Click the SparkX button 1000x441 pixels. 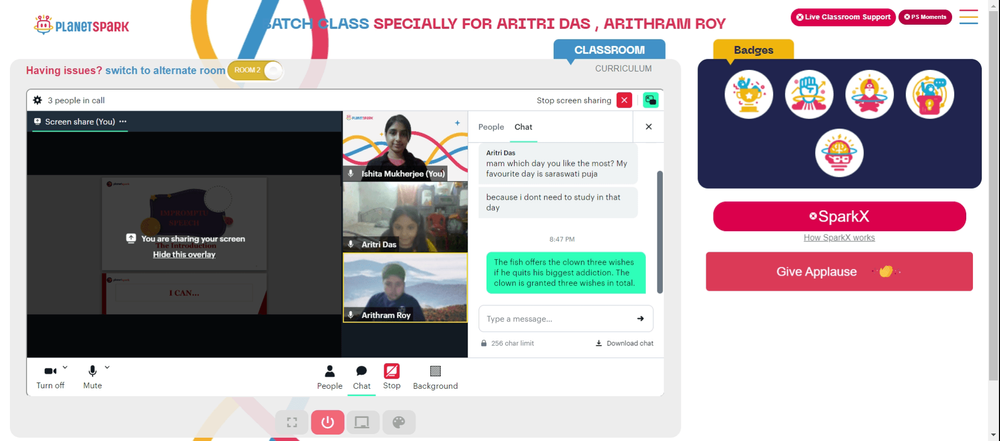(x=839, y=216)
